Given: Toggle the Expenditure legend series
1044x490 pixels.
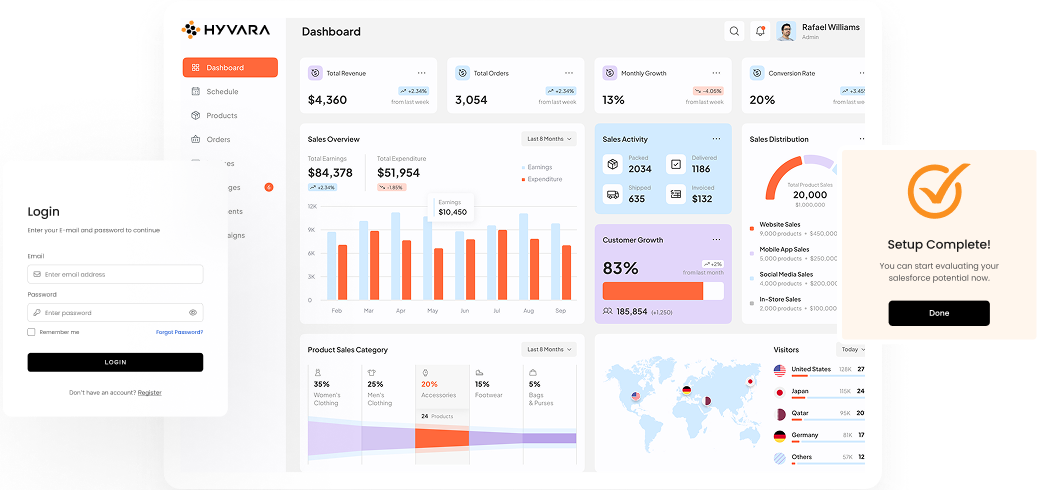Looking at the screenshot, I should 542,179.
